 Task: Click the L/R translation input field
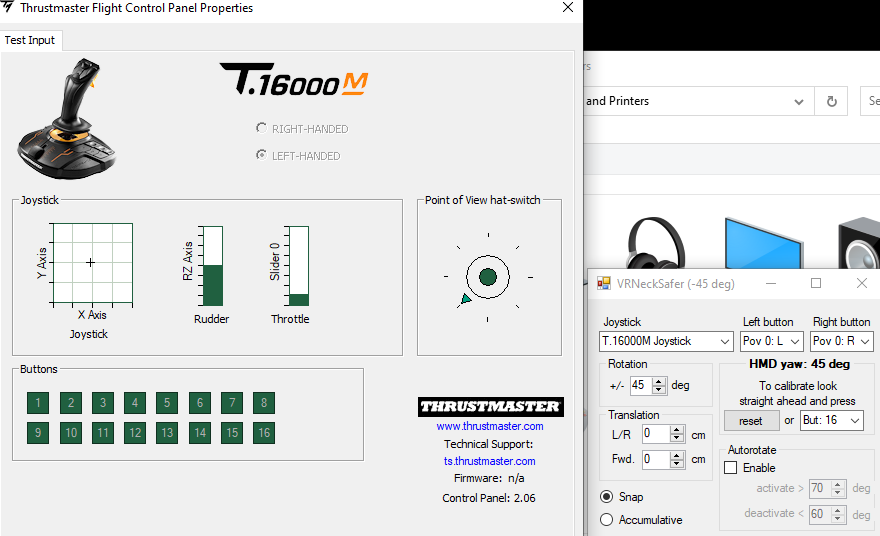click(x=656, y=434)
